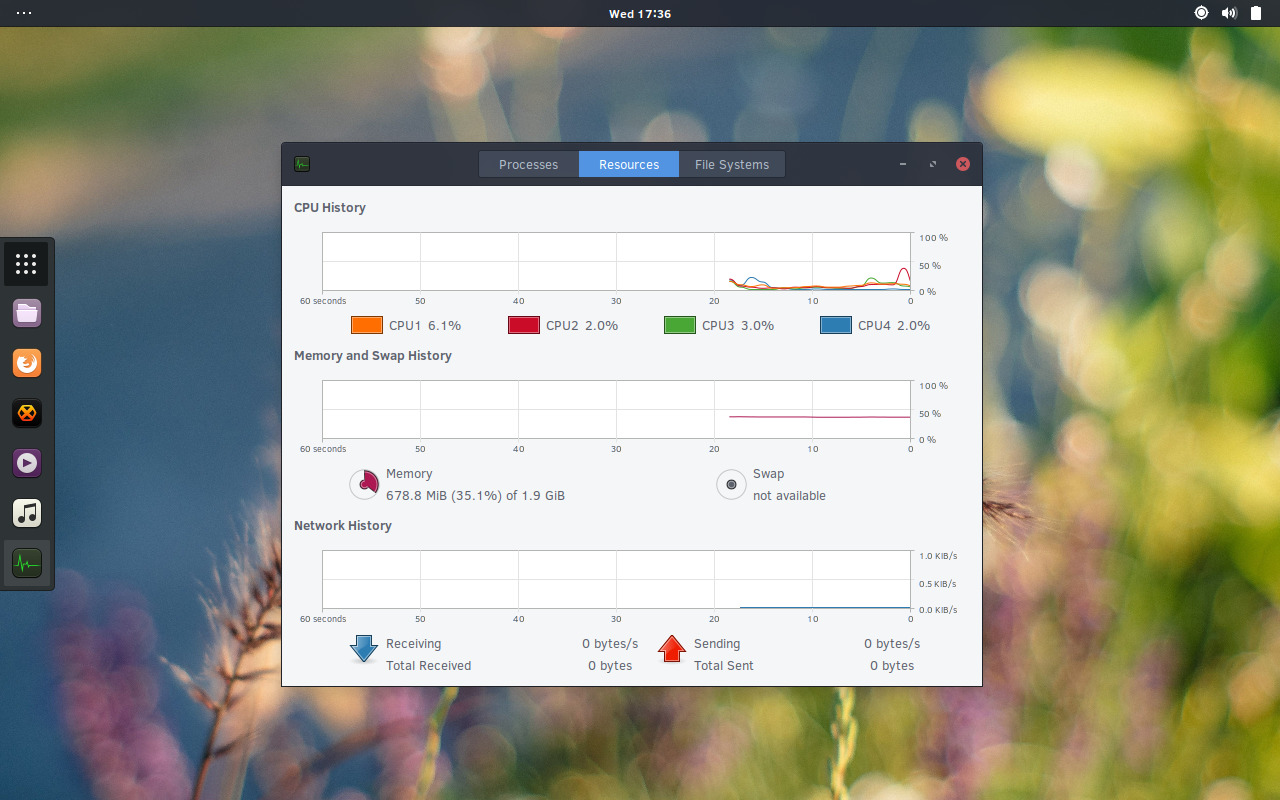
Task: Open the File Systems tab
Action: point(732,164)
